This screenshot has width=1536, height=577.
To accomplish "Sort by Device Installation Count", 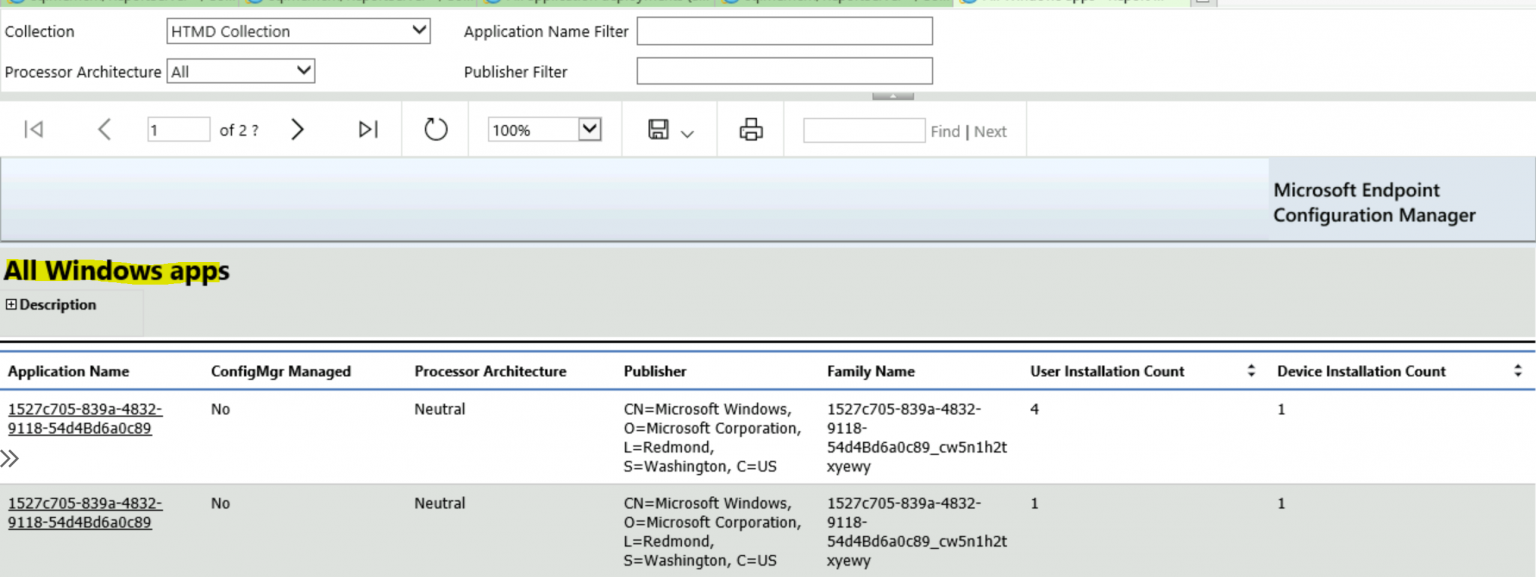I will click(x=1517, y=371).
